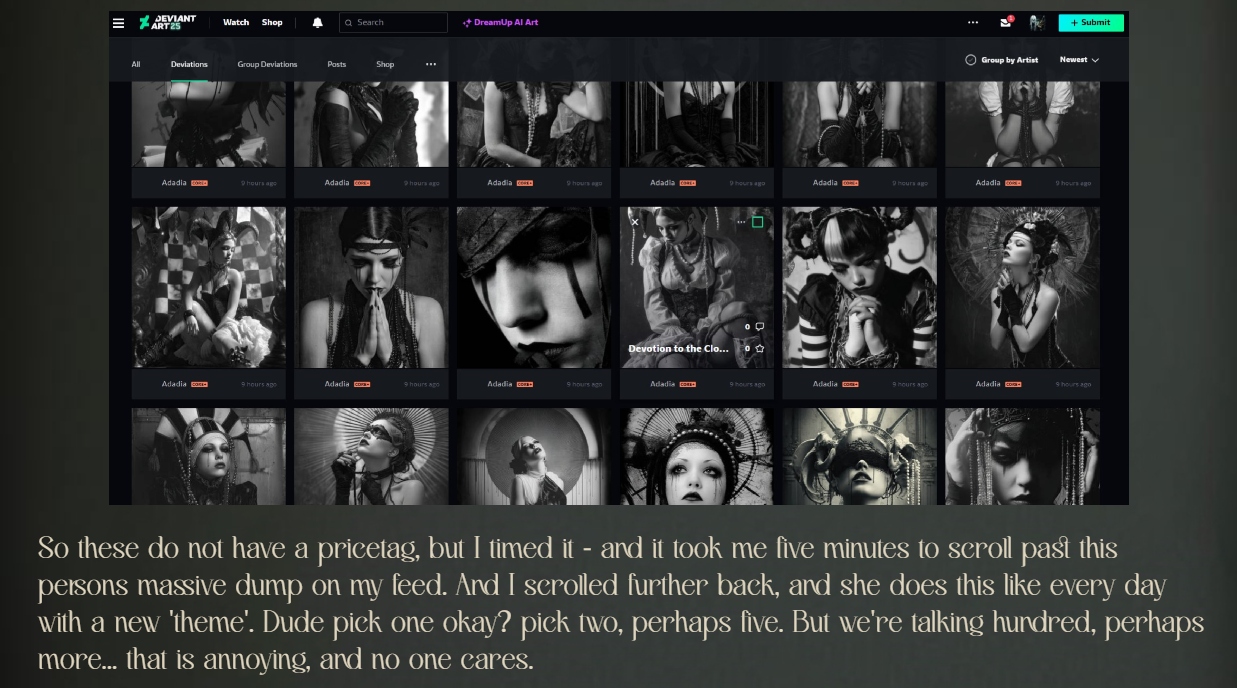Click comment icon on hovered deviation

(x=759, y=327)
